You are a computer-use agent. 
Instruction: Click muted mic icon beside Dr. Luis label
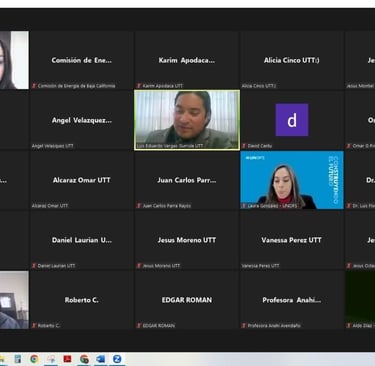coord(349,206)
